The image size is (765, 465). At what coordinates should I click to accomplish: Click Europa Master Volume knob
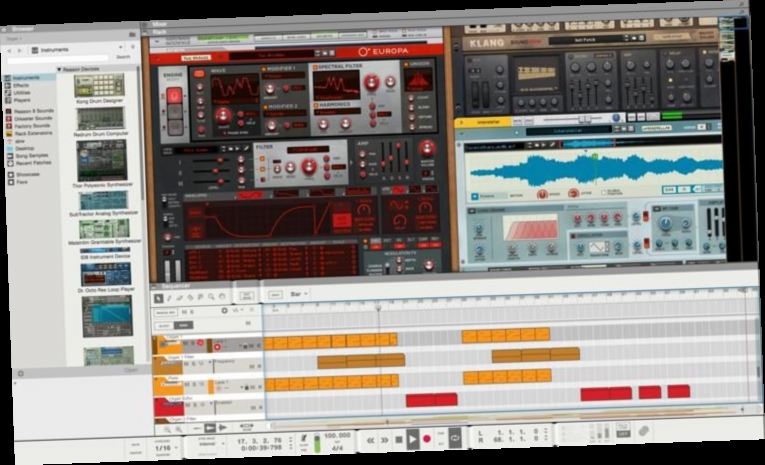pos(427,148)
